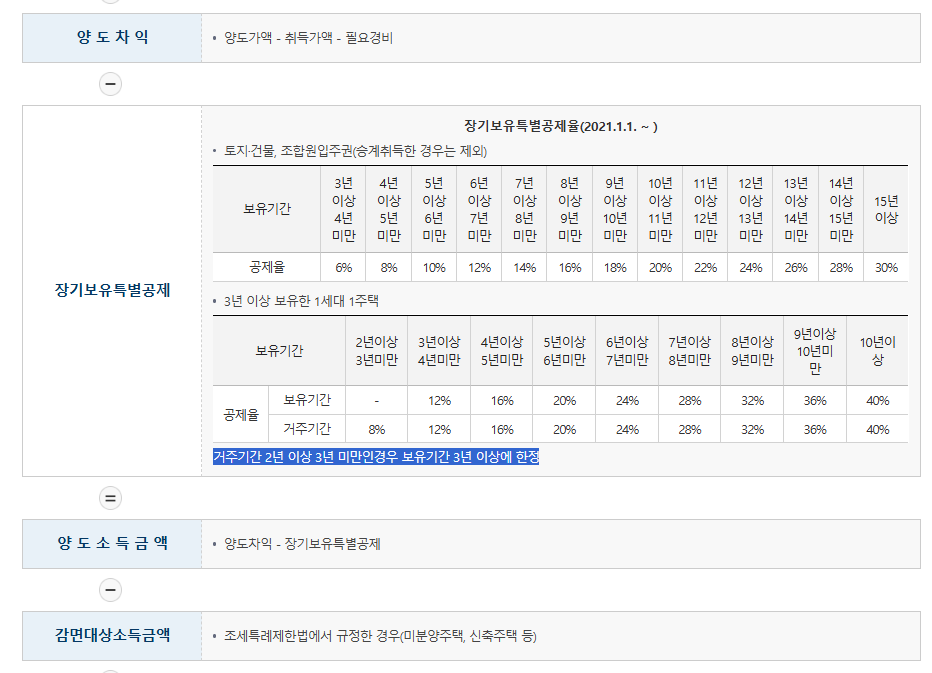Screen dimensions: 932x673
Task: Click the text 양도차익 - 장기보유특별공제
Action: 302,544
